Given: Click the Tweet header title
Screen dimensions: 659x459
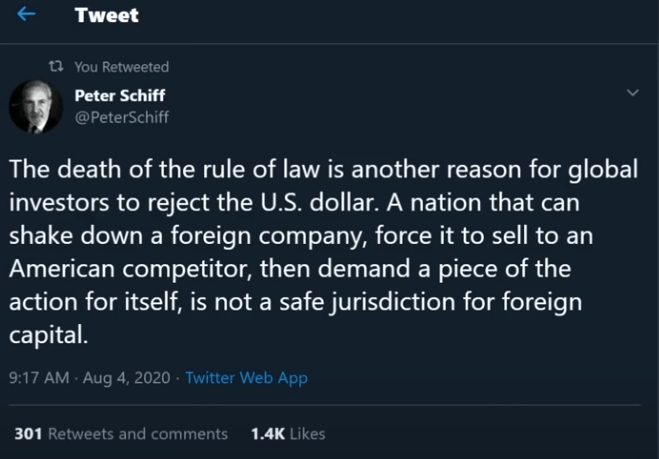Looking at the screenshot, I should click(107, 16).
